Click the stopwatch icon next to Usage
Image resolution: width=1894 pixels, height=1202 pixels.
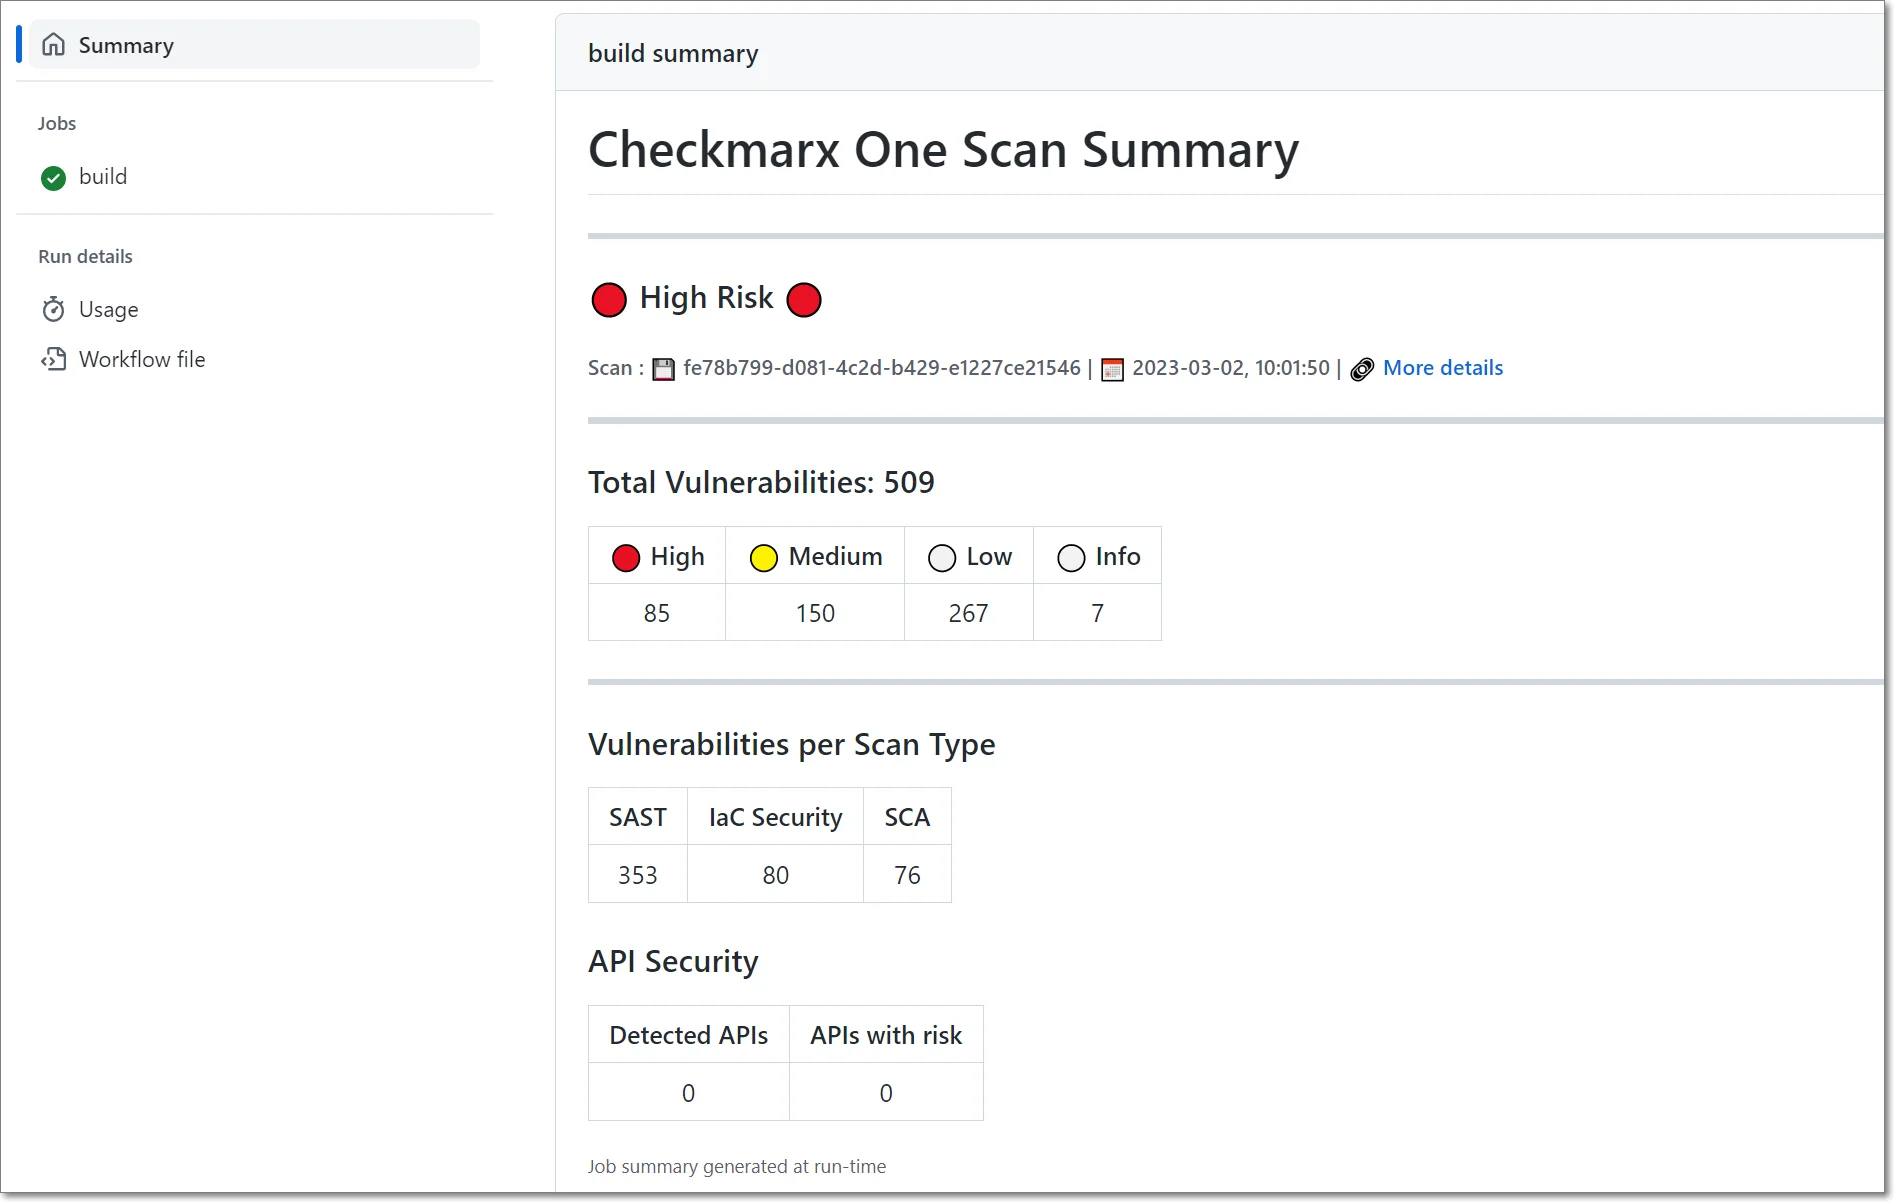coord(54,309)
